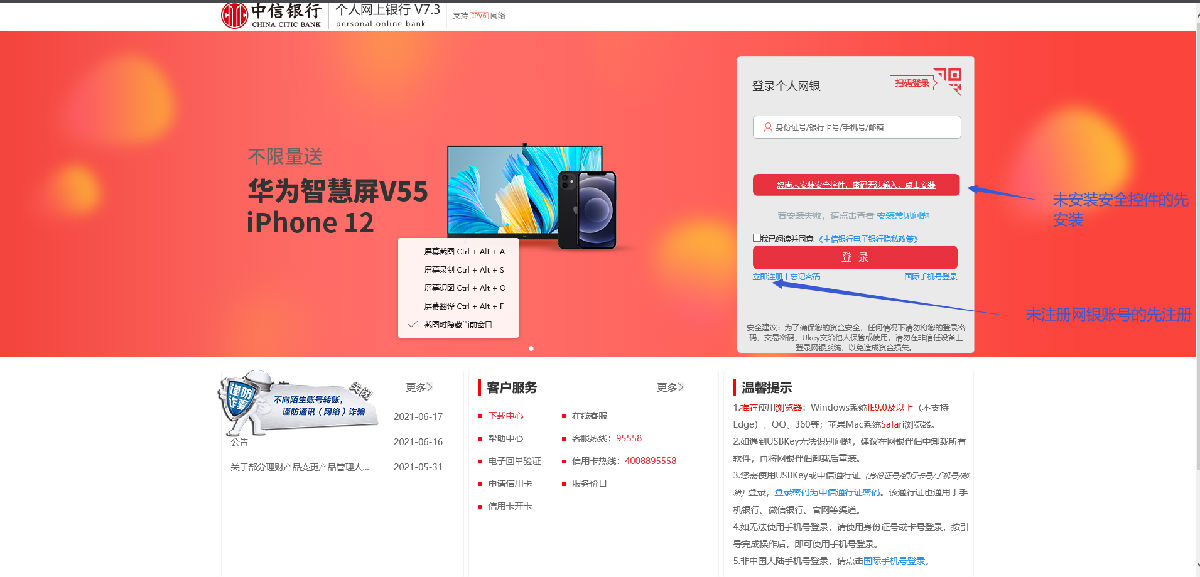Select 屏幕识图 Ctrl+Alt+O menu entry

465,287
